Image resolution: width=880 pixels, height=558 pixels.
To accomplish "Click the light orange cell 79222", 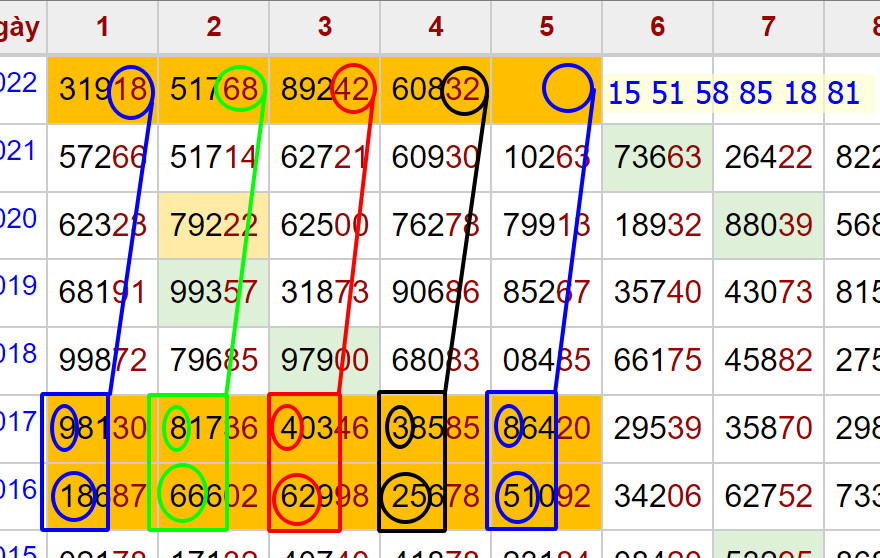I will (x=214, y=225).
